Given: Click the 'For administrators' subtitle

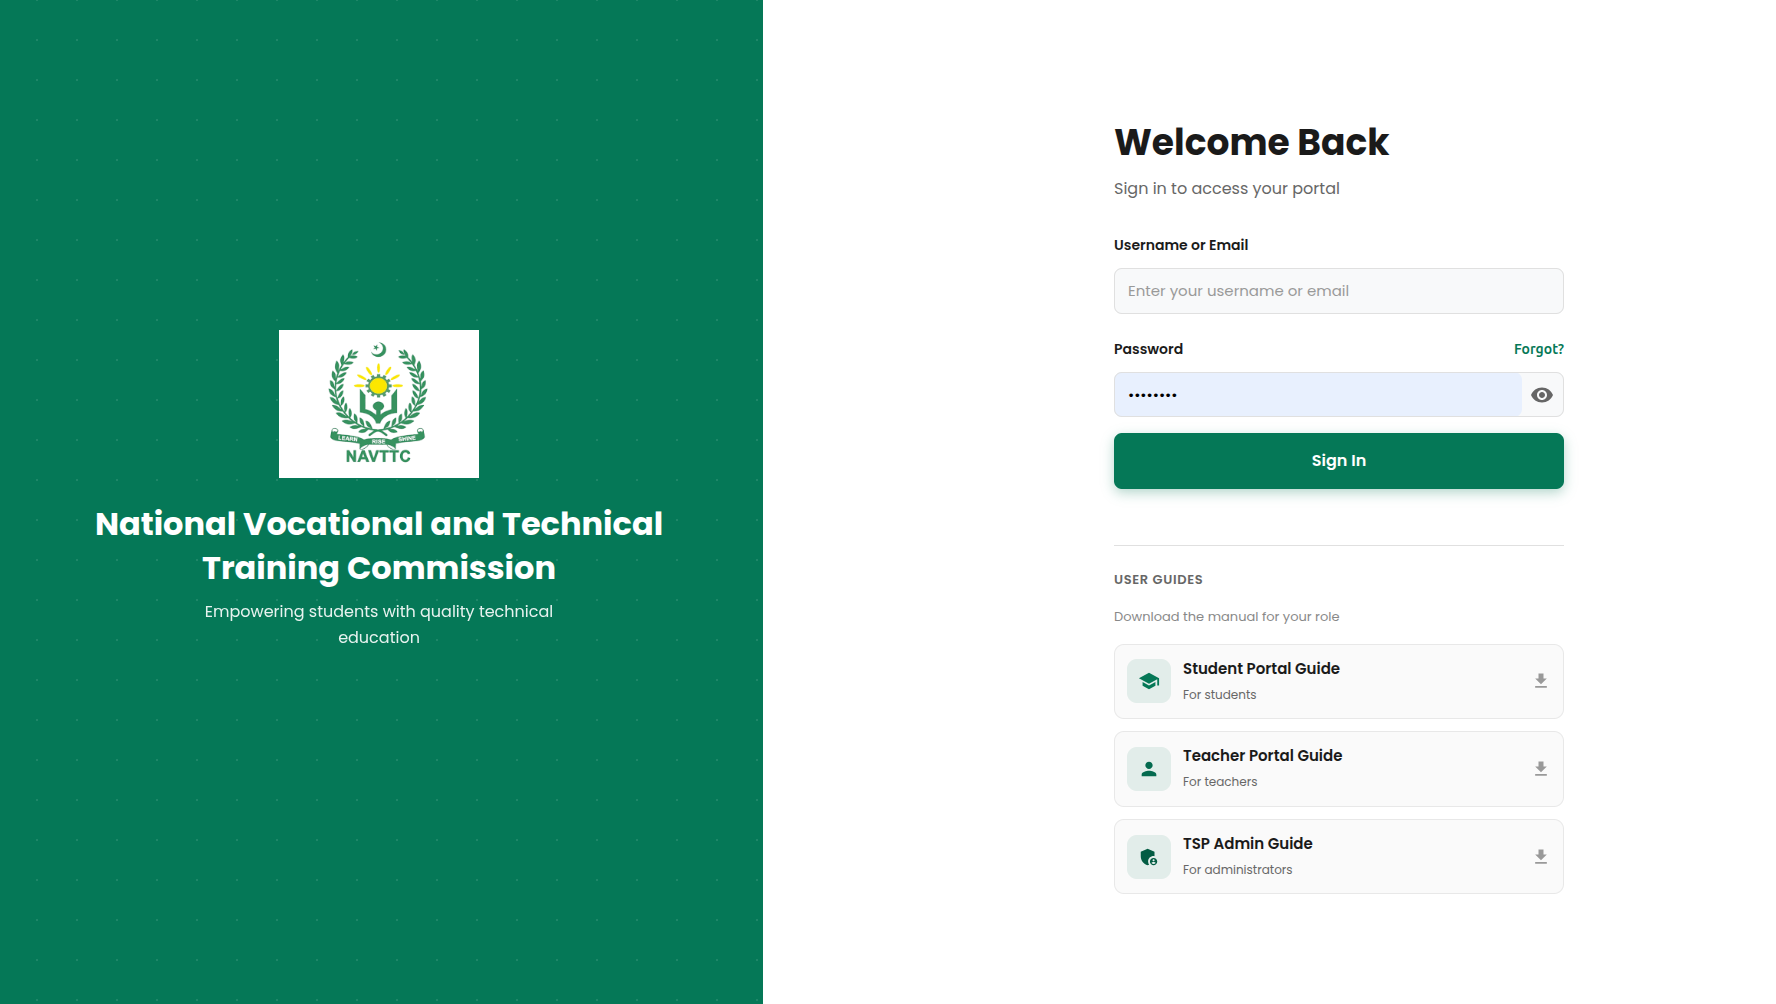Looking at the screenshot, I should click(x=1237, y=870).
